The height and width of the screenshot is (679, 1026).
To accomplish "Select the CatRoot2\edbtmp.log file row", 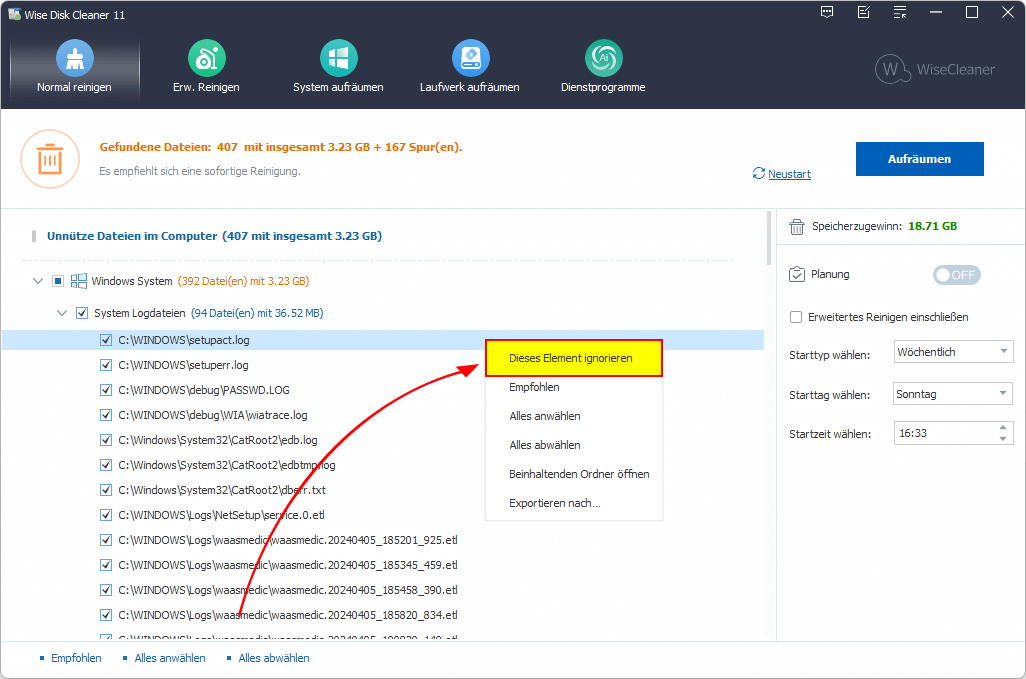I will (383, 465).
